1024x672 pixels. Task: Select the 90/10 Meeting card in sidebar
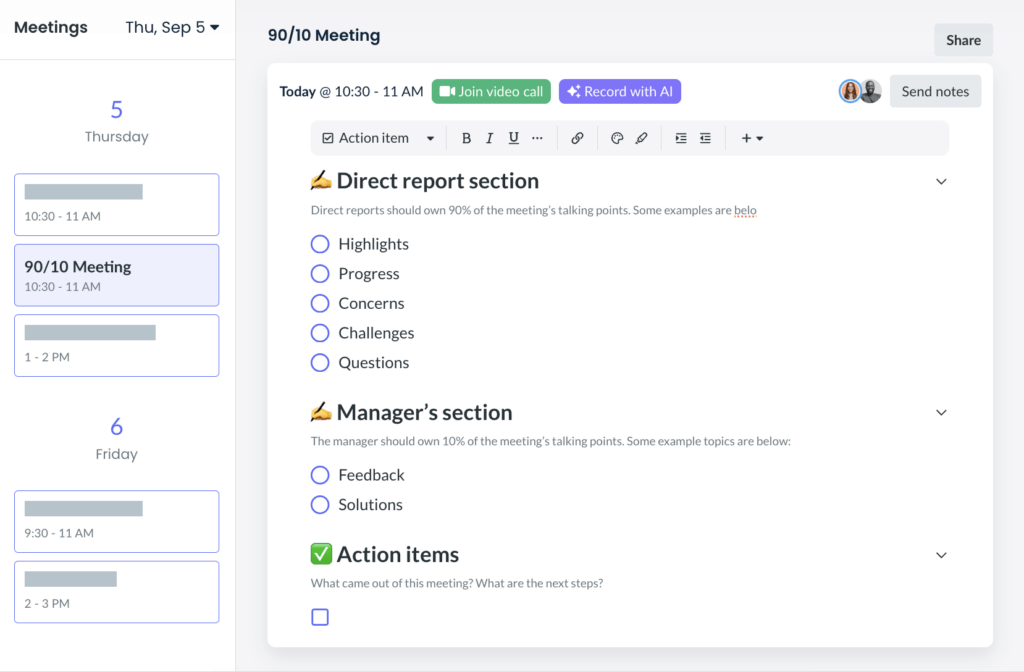(117, 275)
